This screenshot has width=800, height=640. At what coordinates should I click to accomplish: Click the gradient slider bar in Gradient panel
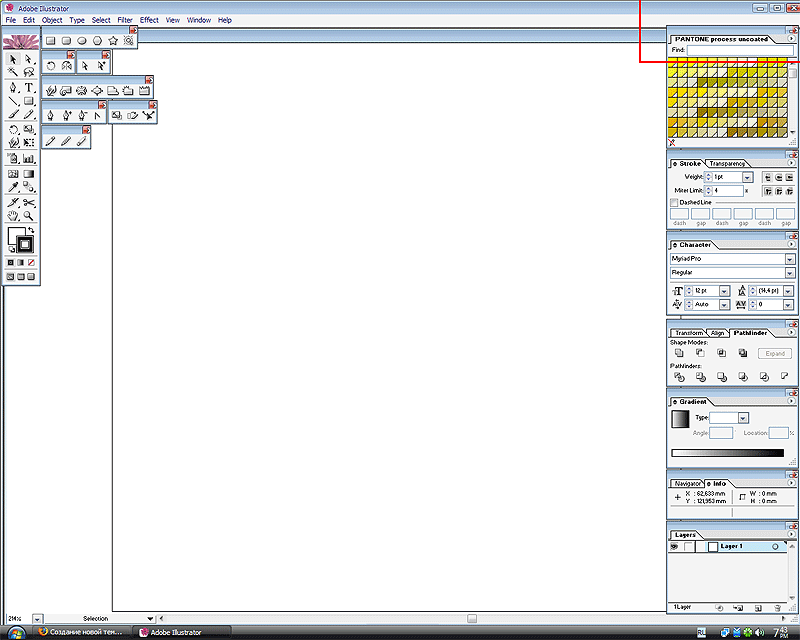(728, 453)
